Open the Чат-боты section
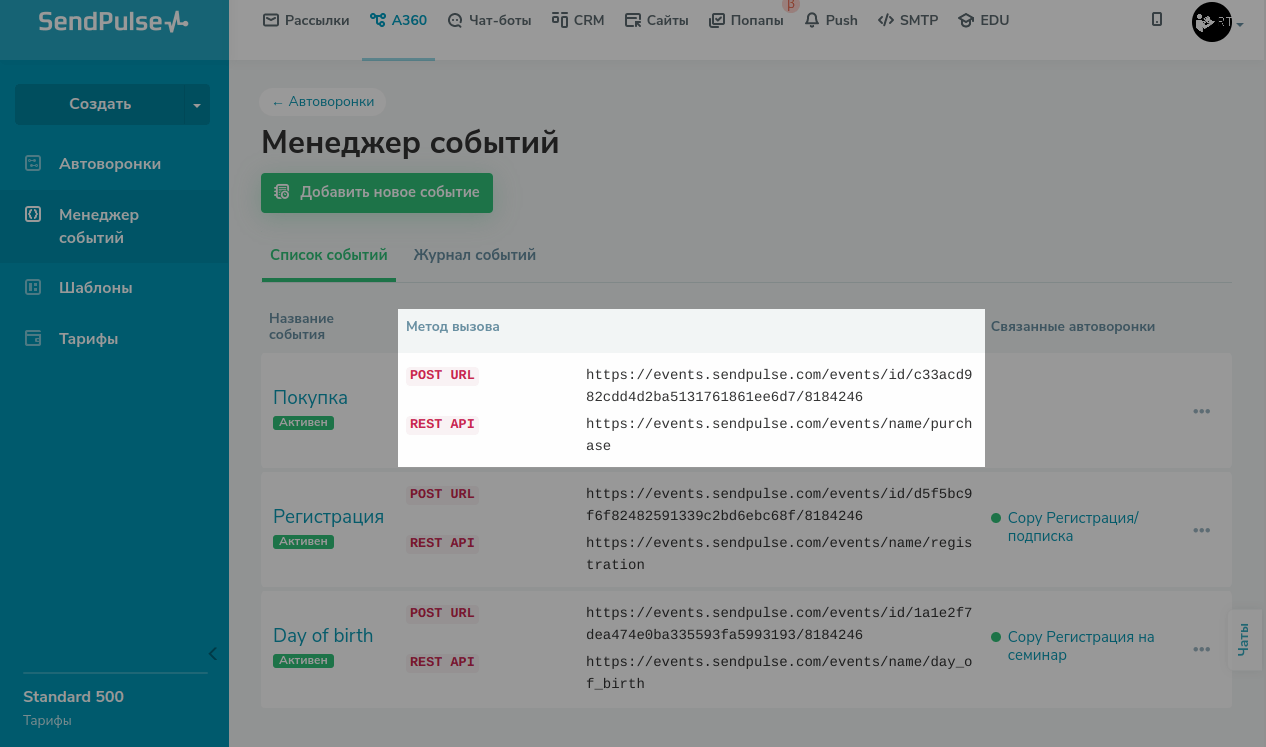Screen dimensions: 1266x747 point(489,20)
